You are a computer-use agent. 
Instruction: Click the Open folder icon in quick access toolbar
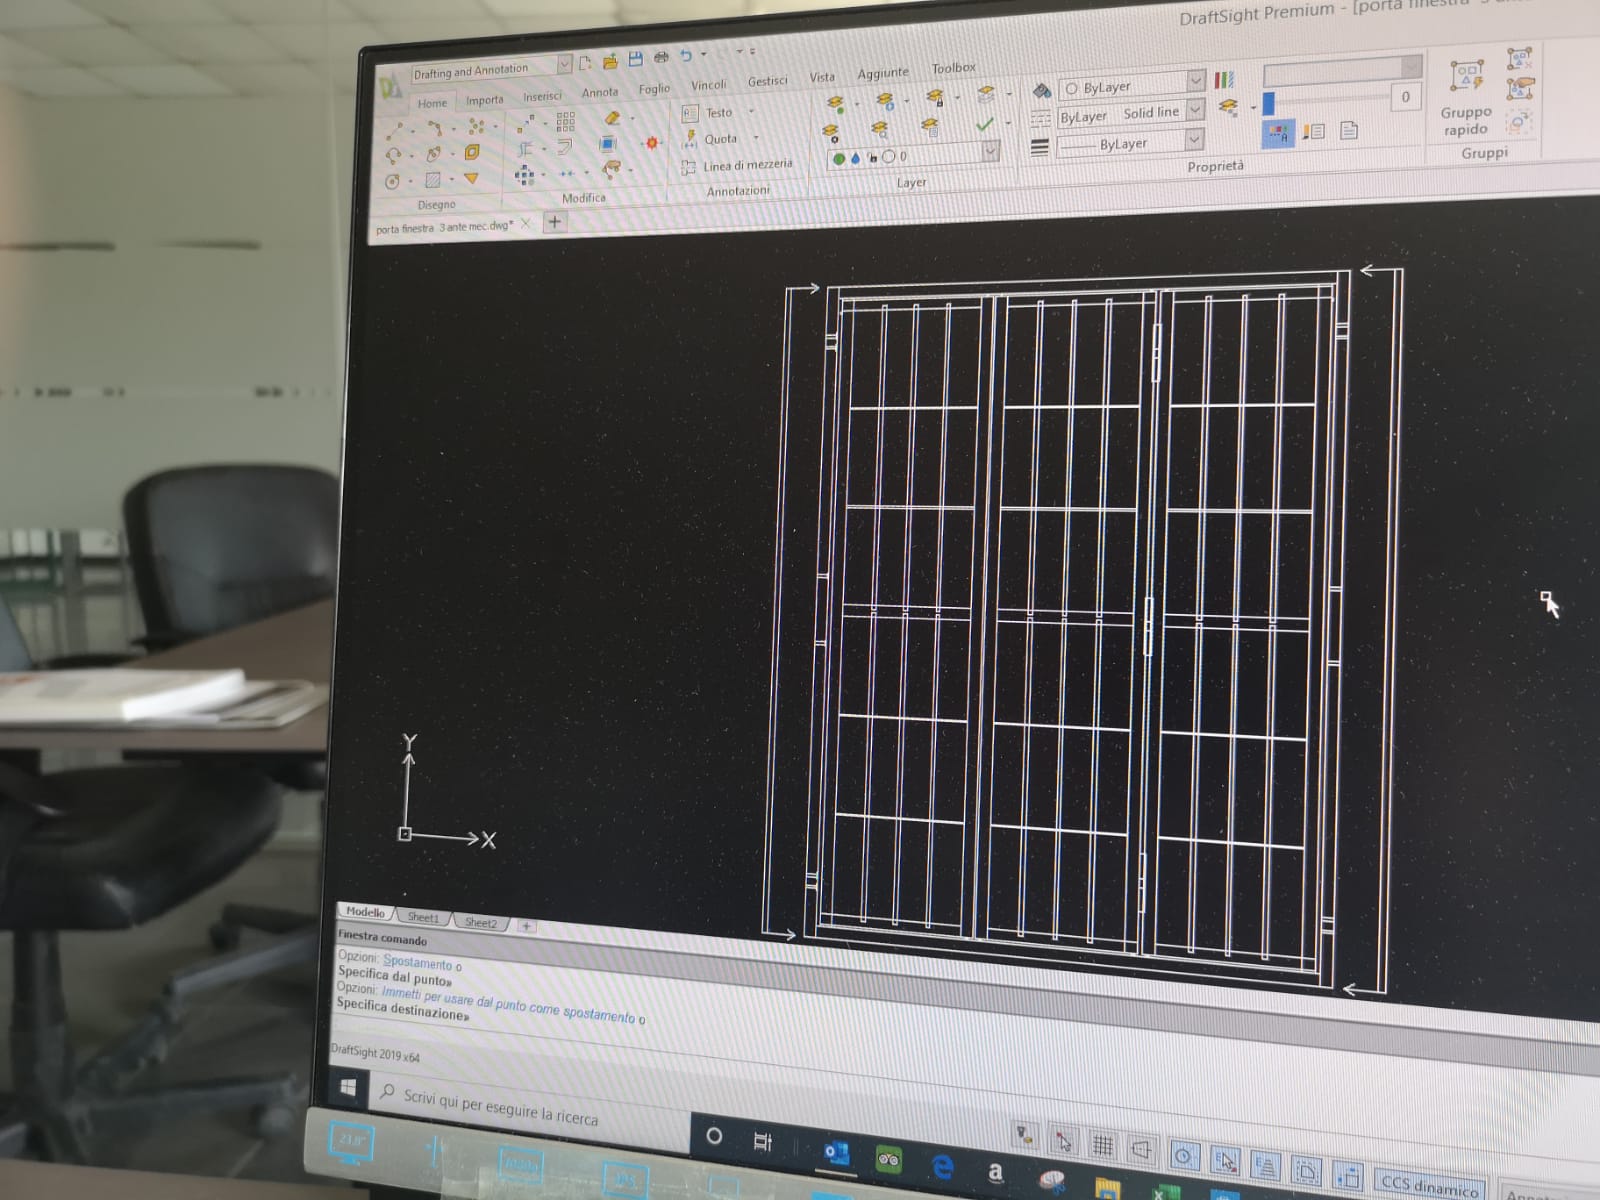(610, 61)
